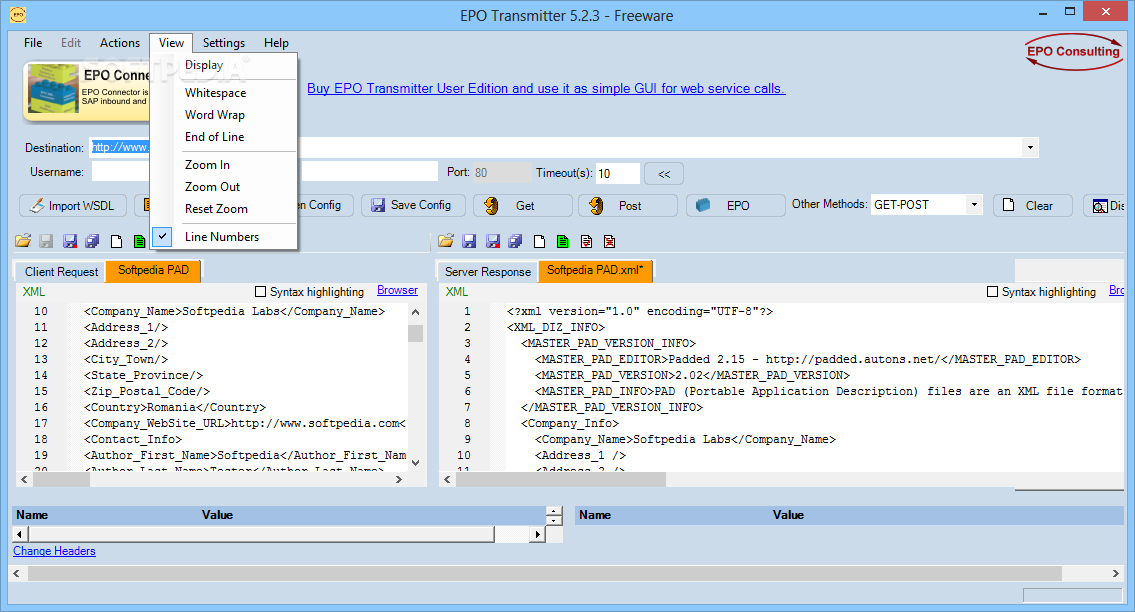Click the blue brick icon on EPO button
The width and height of the screenshot is (1135, 612).
(703, 206)
